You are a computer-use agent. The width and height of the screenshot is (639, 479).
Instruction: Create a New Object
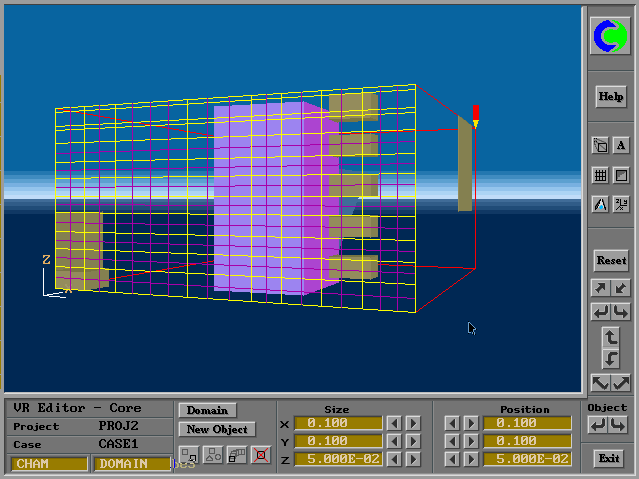(x=216, y=429)
